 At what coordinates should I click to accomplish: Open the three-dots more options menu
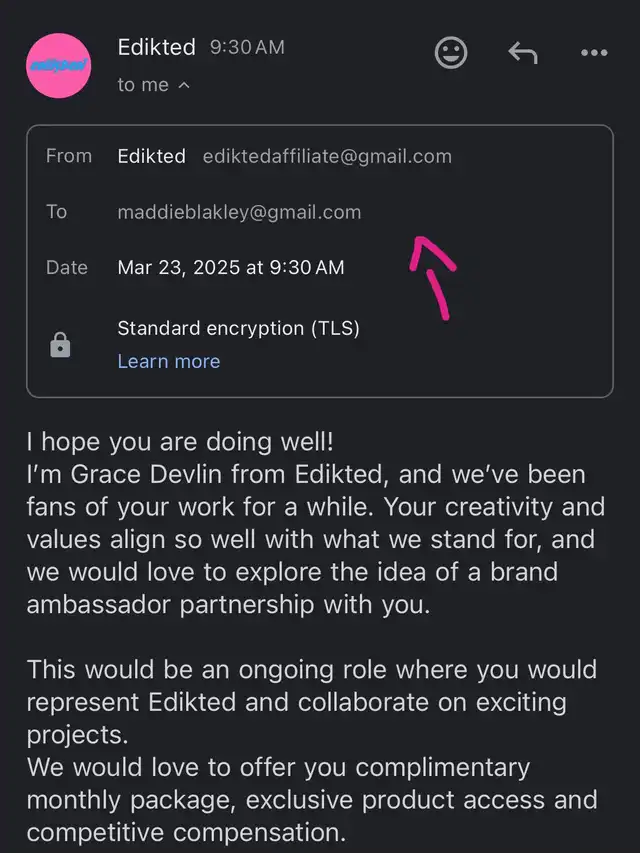(594, 53)
